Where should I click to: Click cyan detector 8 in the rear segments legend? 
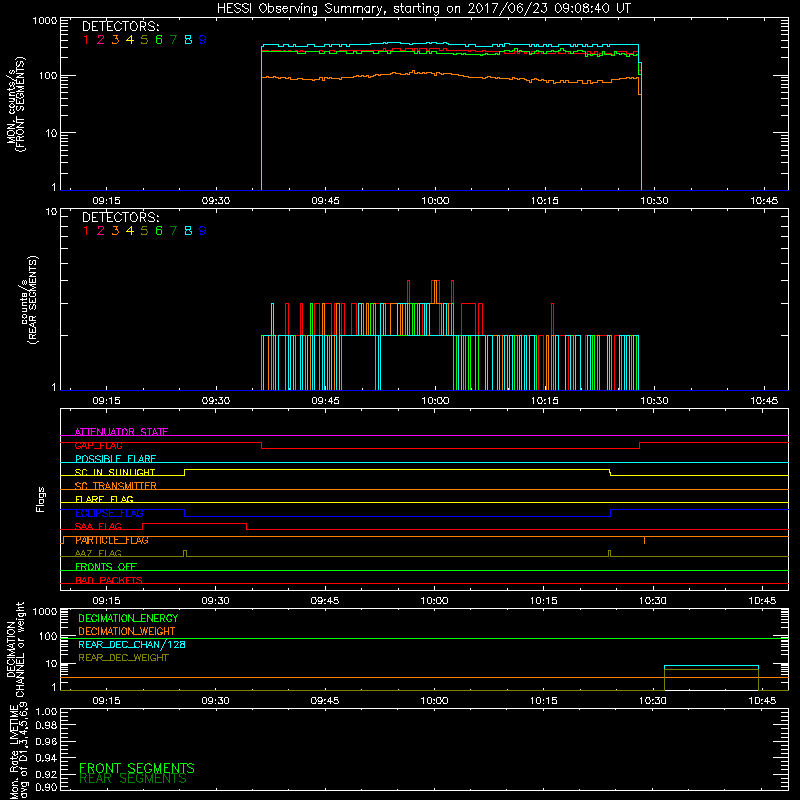(188, 231)
